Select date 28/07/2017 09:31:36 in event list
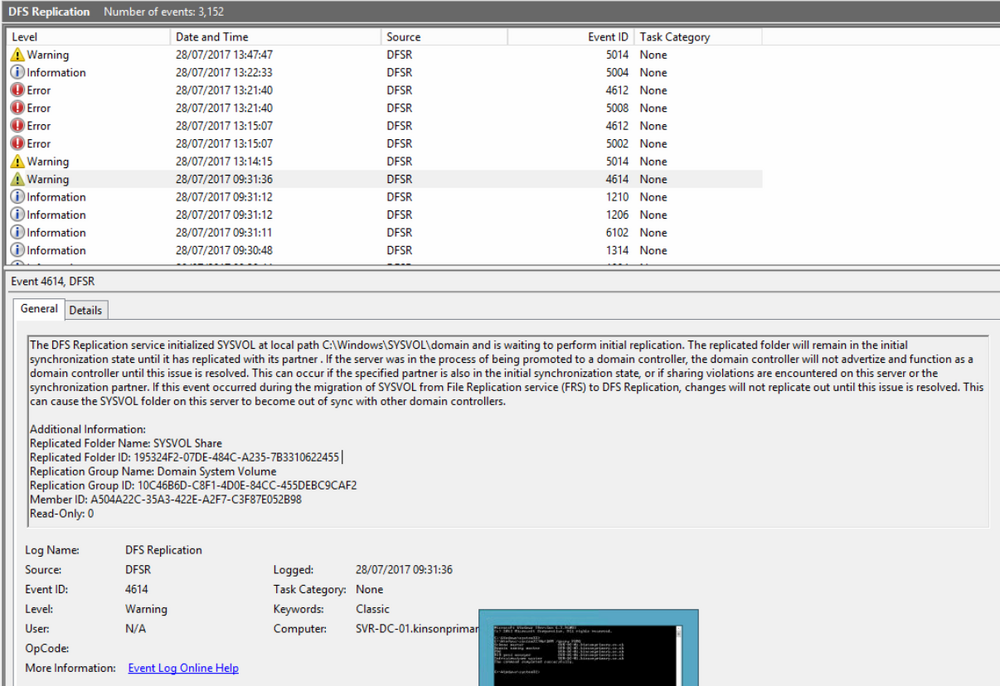 [x=224, y=180]
